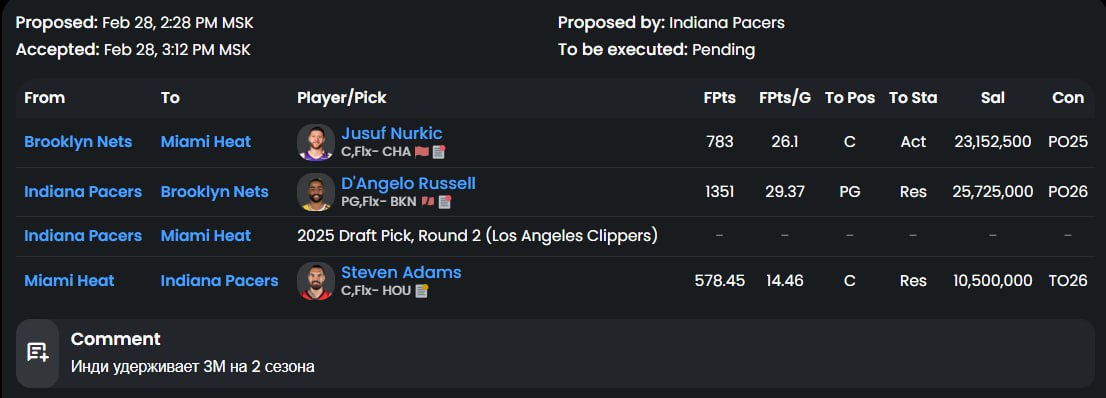Click Steven Adams' player headshot

pos(316,281)
